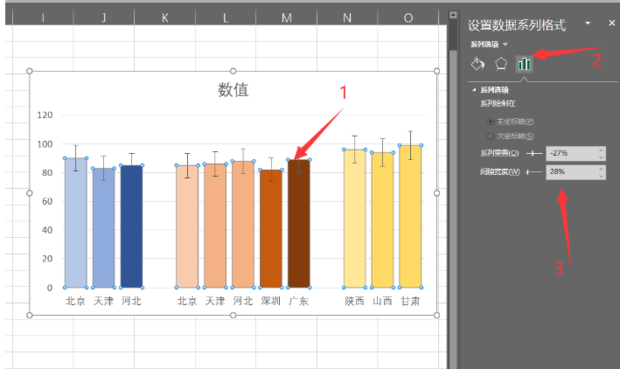Increase the series overlap value with up arrow
Image resolution: width=620 pixels, height=369 pixels.
point(601,150)
